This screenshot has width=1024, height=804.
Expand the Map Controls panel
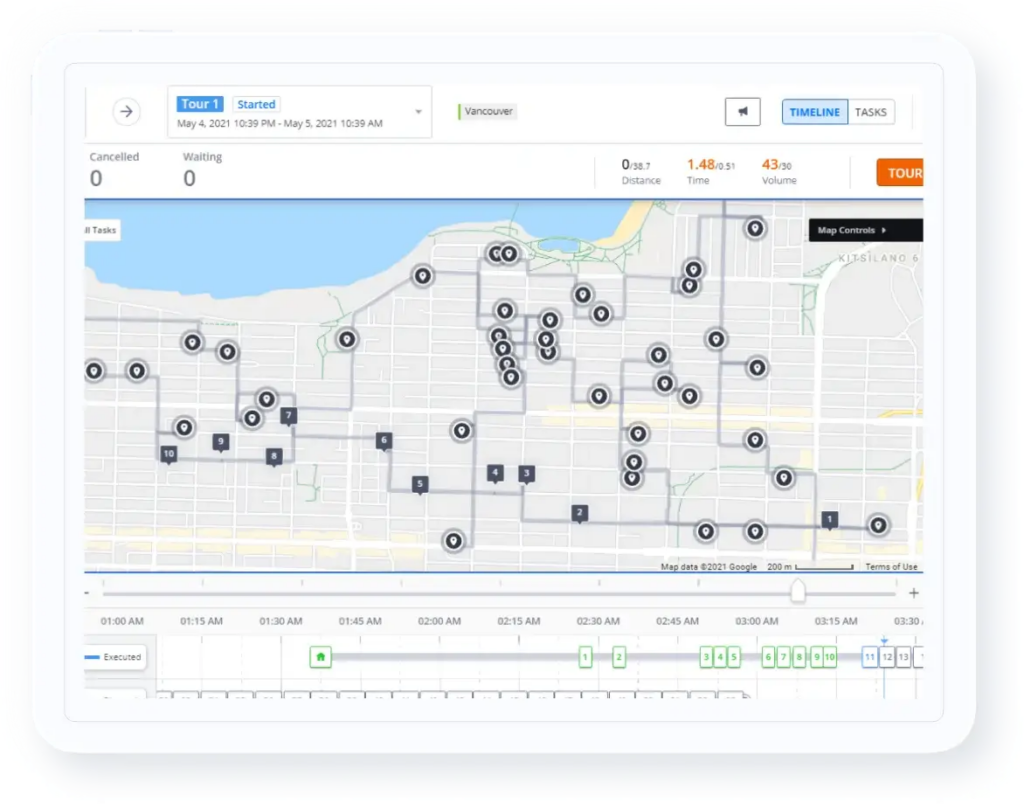[864, 230]
